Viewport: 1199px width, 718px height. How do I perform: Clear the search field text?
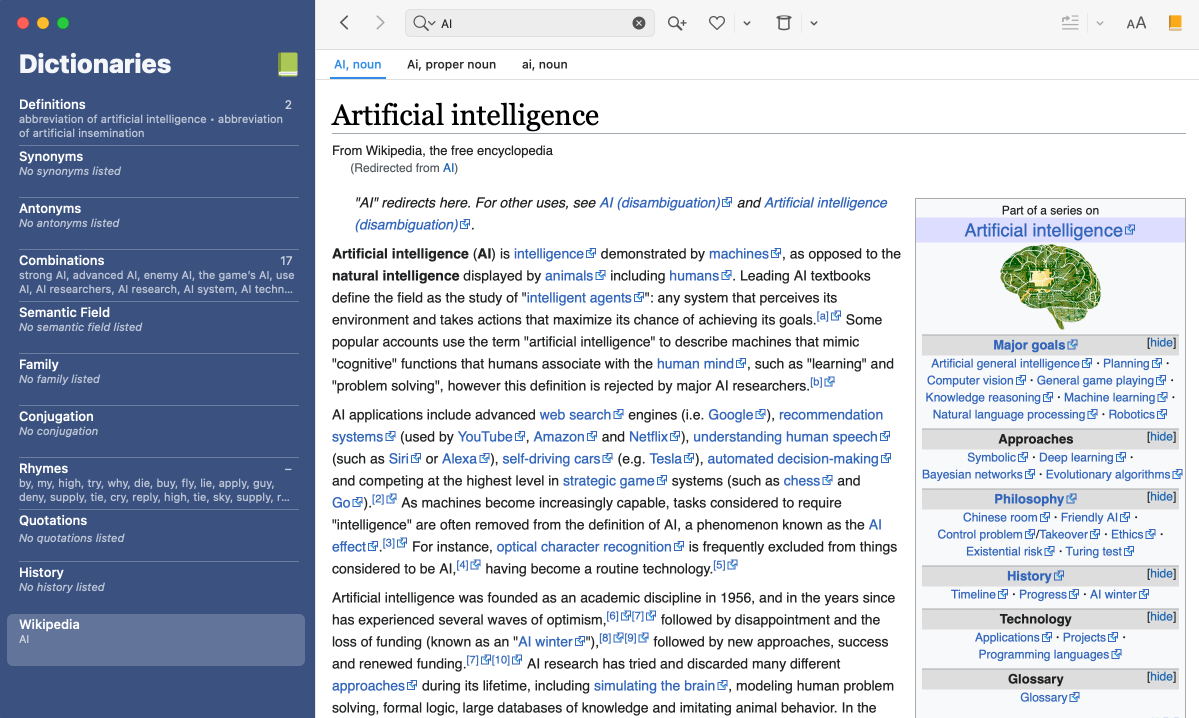tap(639, 23)
